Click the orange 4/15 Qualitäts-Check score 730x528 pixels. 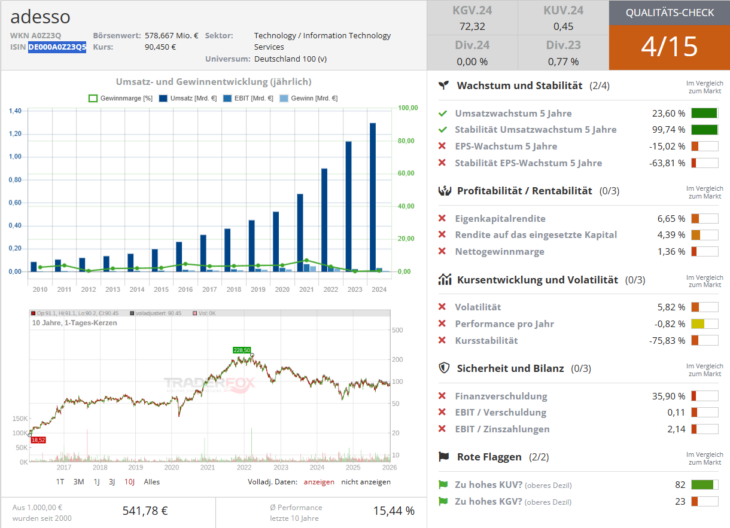(668, 46)
